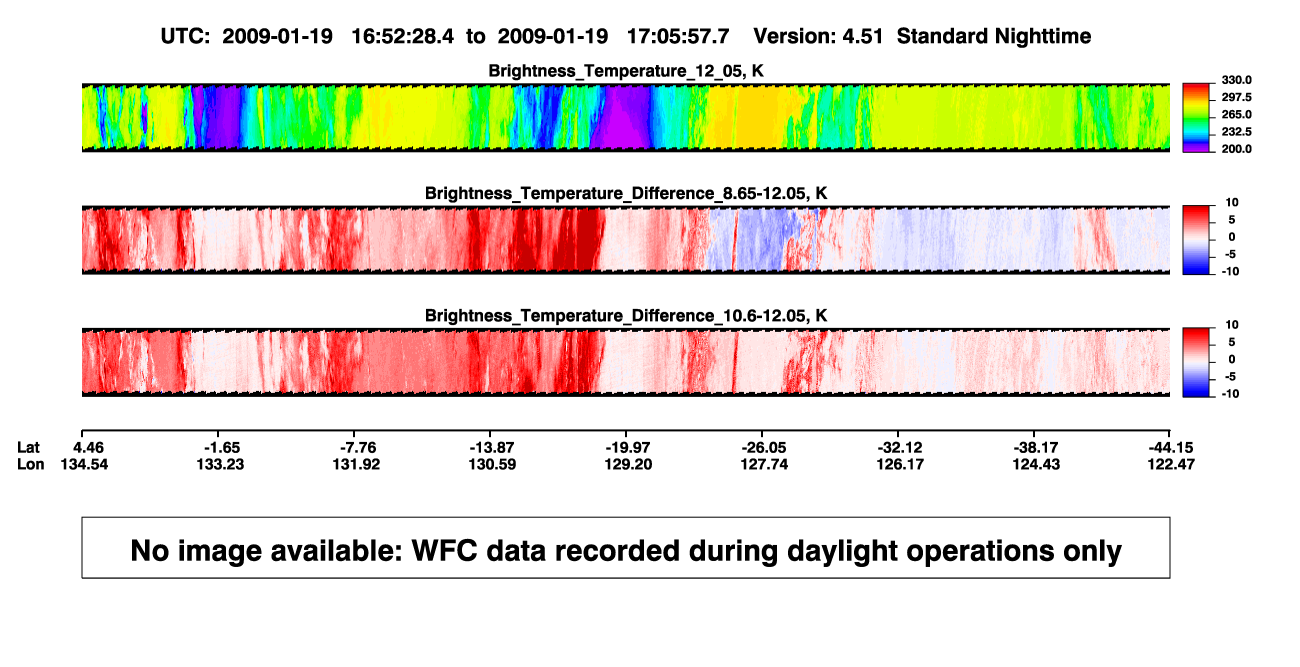The height and width of the screenshot is (667, 1300).
Task: Click the -13.87 latitude axis label
Action: click(490, 446)
